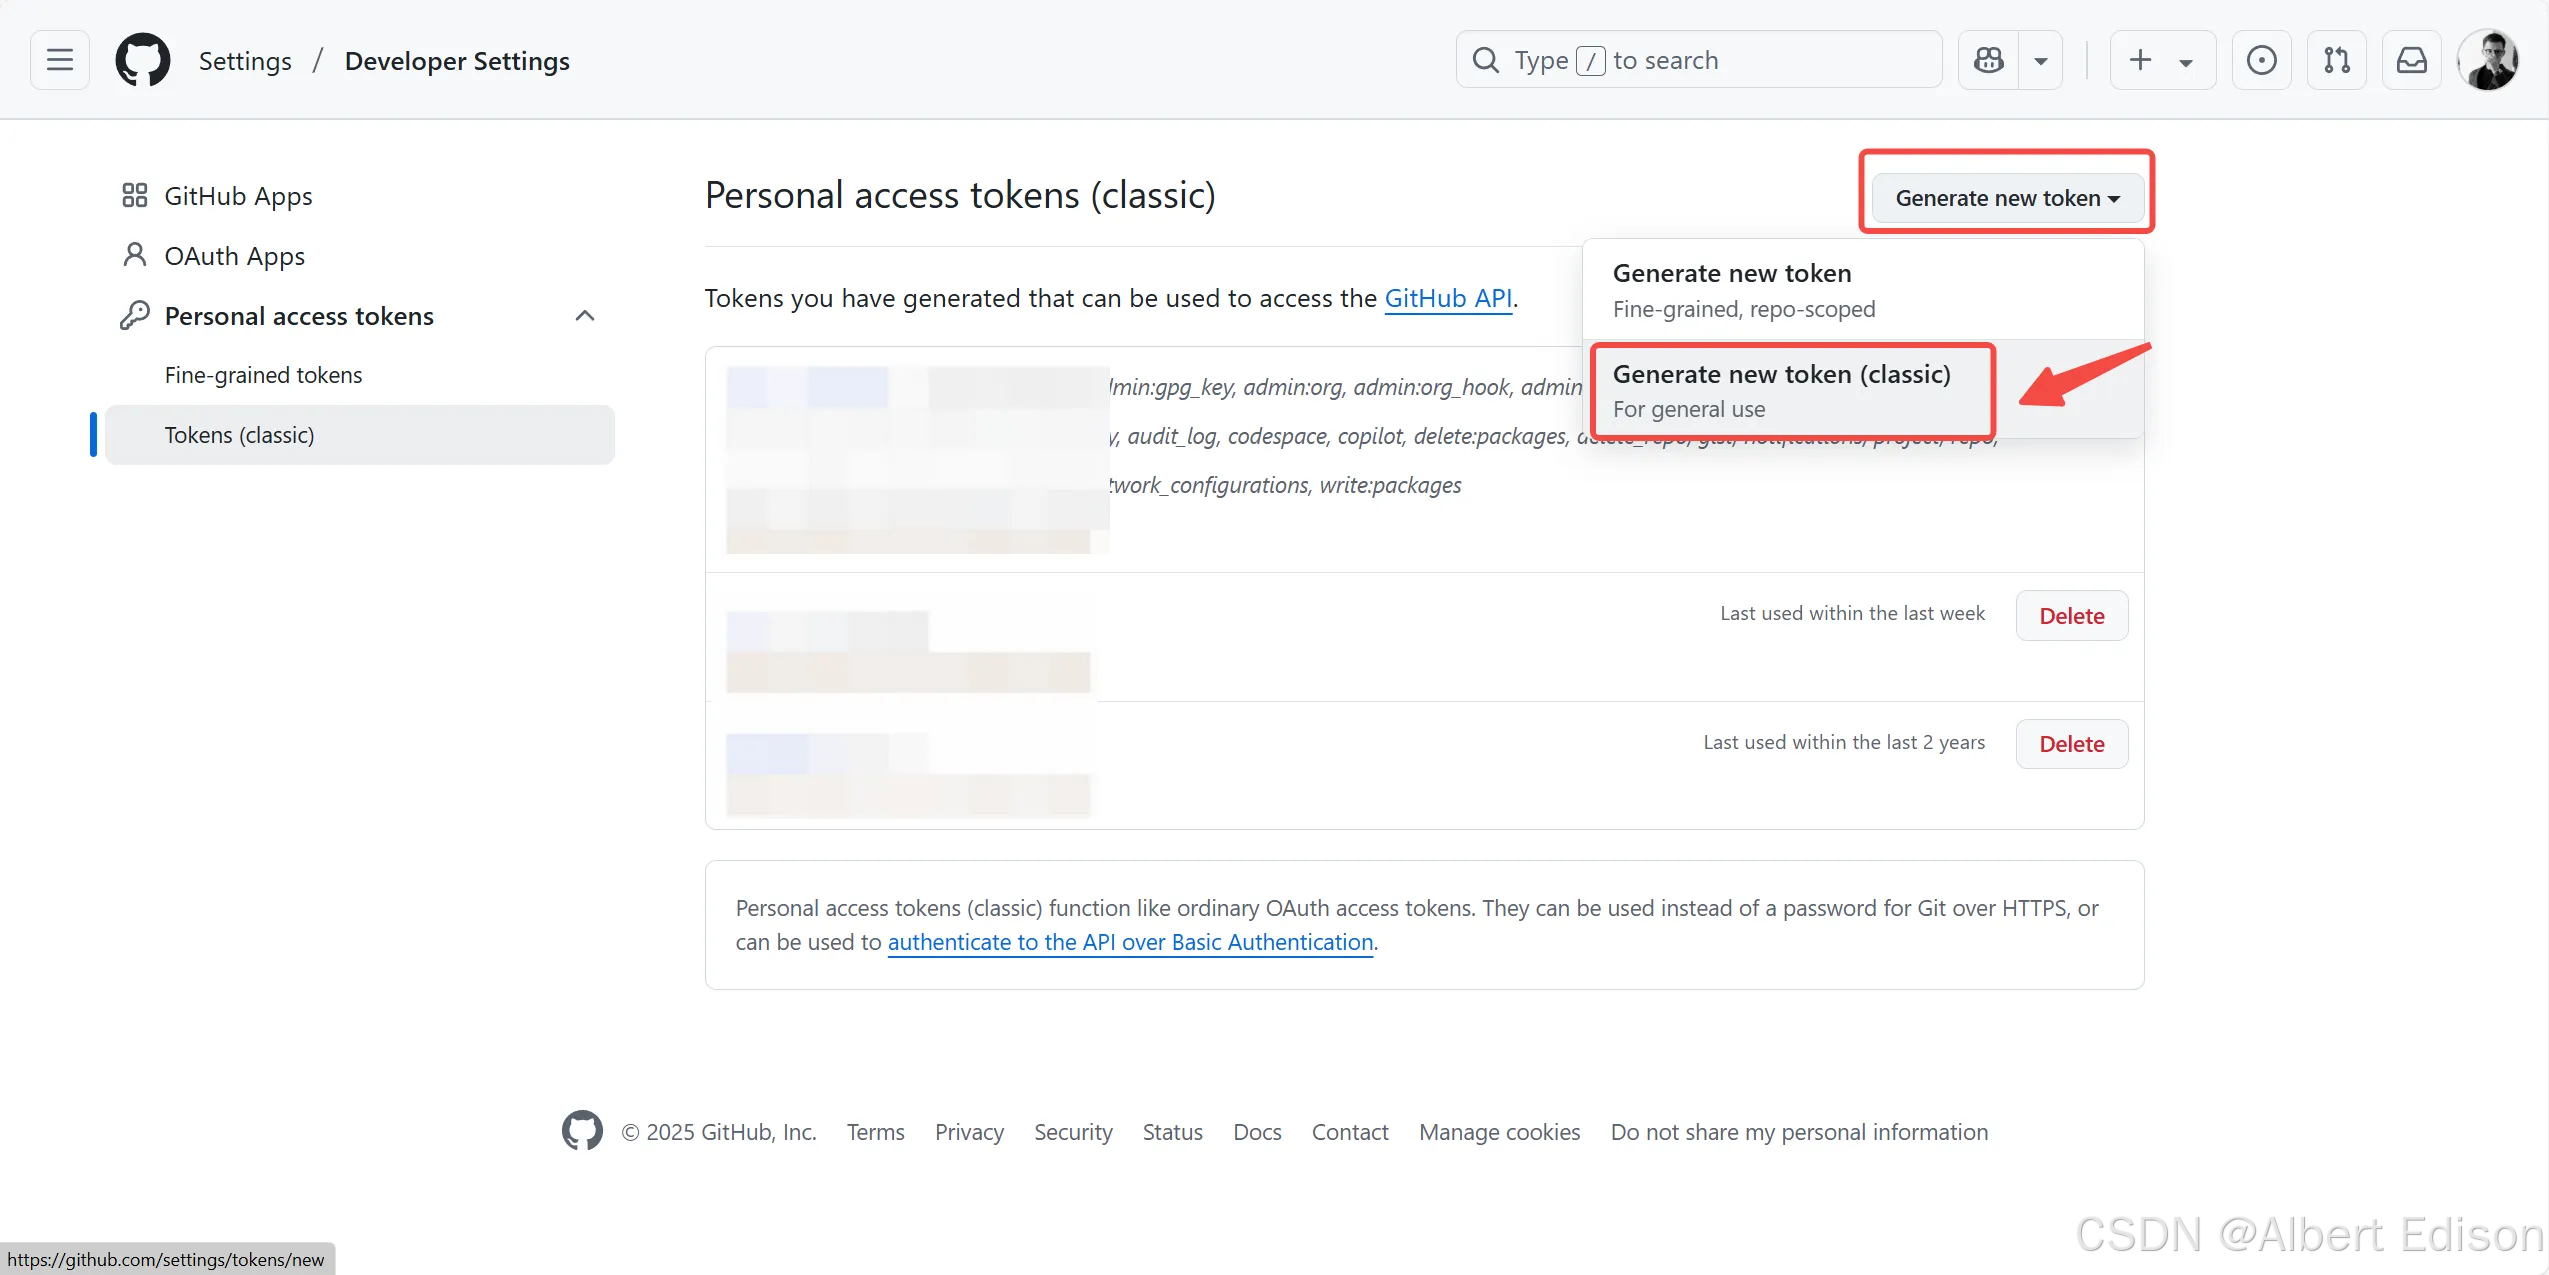Screen dimensions: 2549x1275
Task: Open the Notifications inbox icon
Action: (x=2411, y=60)
